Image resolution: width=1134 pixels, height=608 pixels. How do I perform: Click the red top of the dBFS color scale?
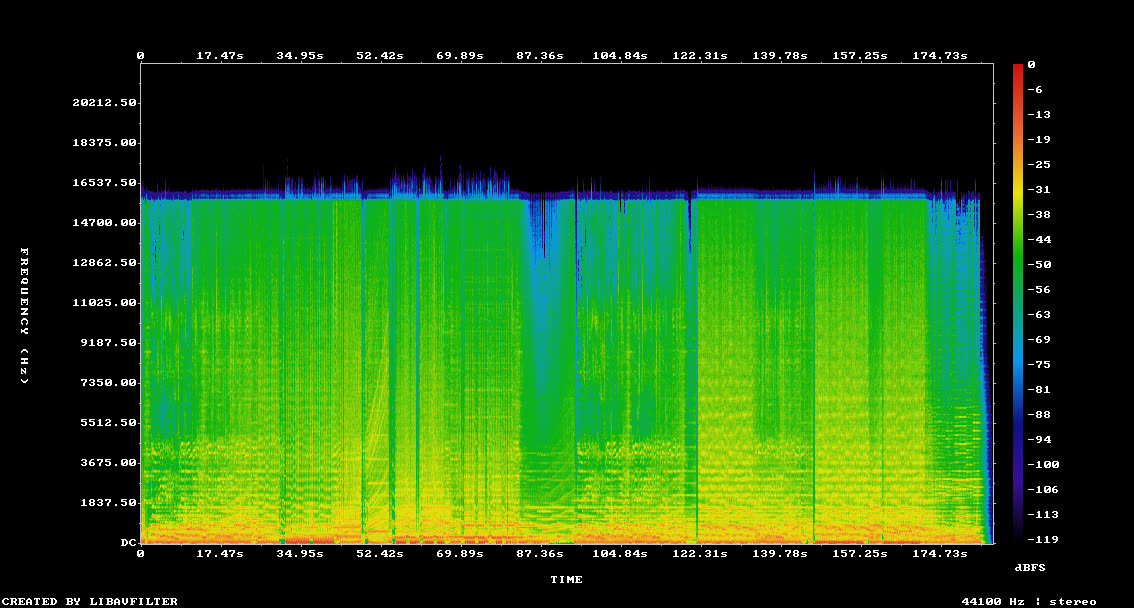[x=1018, y=68]
